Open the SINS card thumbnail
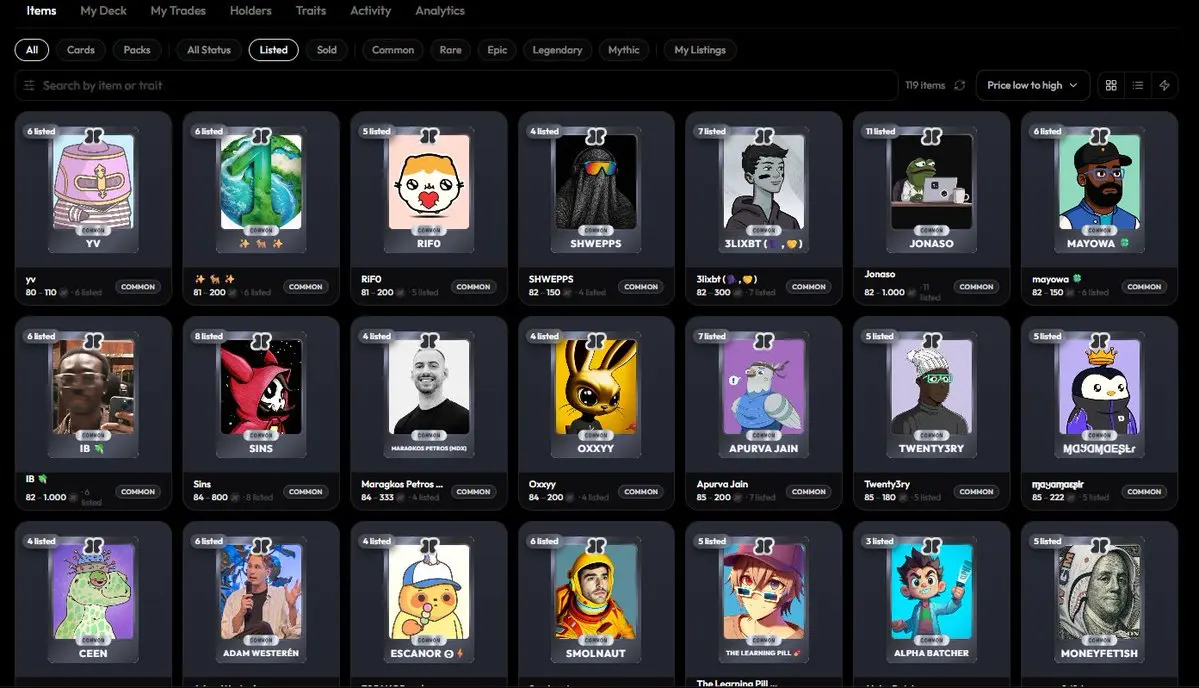 point(261,395)
